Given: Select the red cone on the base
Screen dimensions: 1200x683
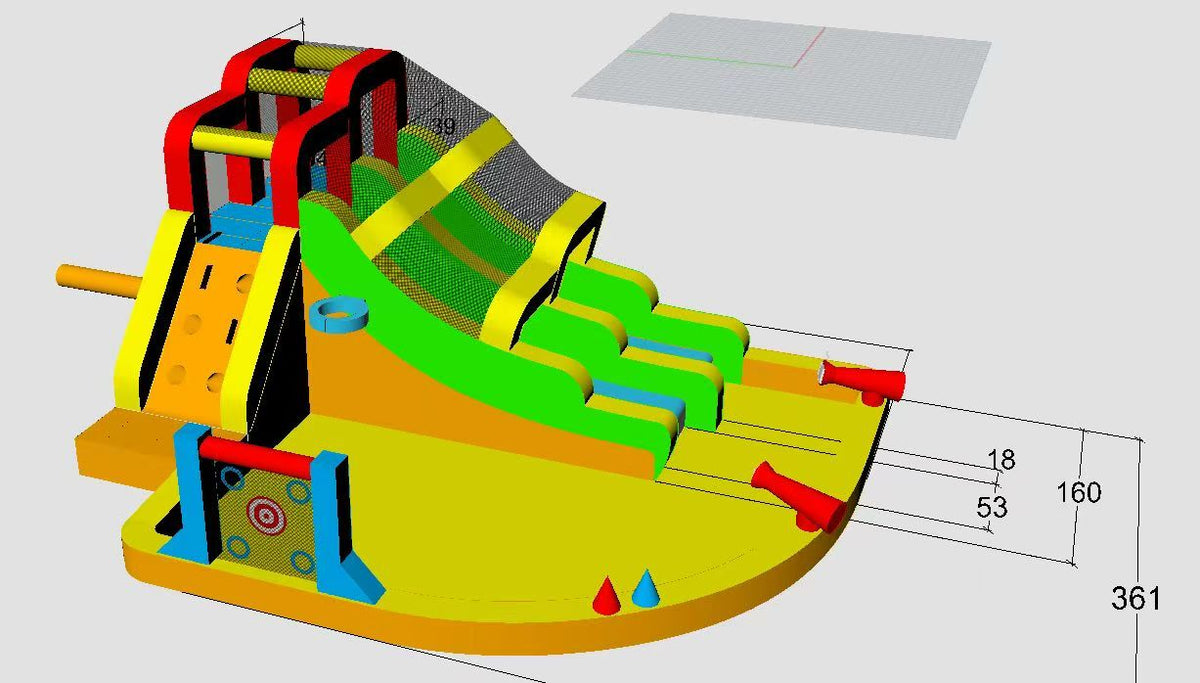Looking at the screenshot, I should (x=605, y=595).
